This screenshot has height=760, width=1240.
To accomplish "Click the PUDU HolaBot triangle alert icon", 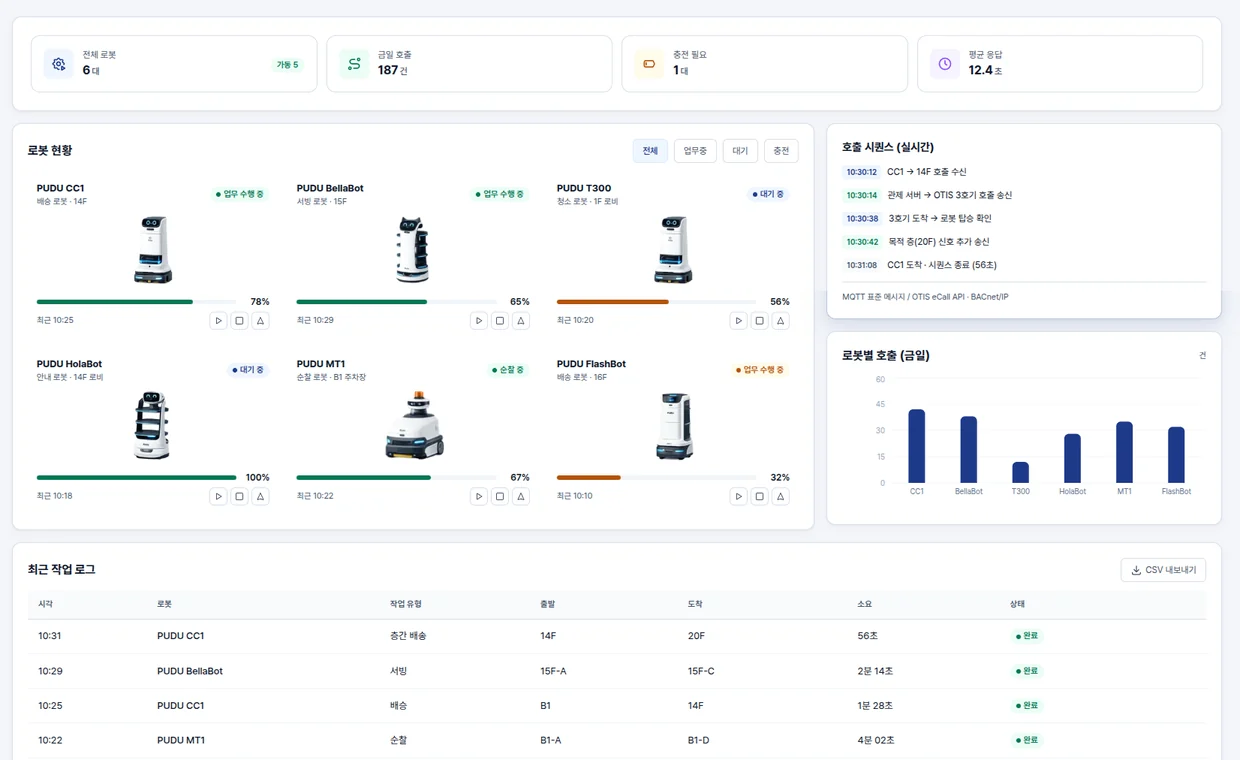I will pyautogui.click(x=260, y=496).
